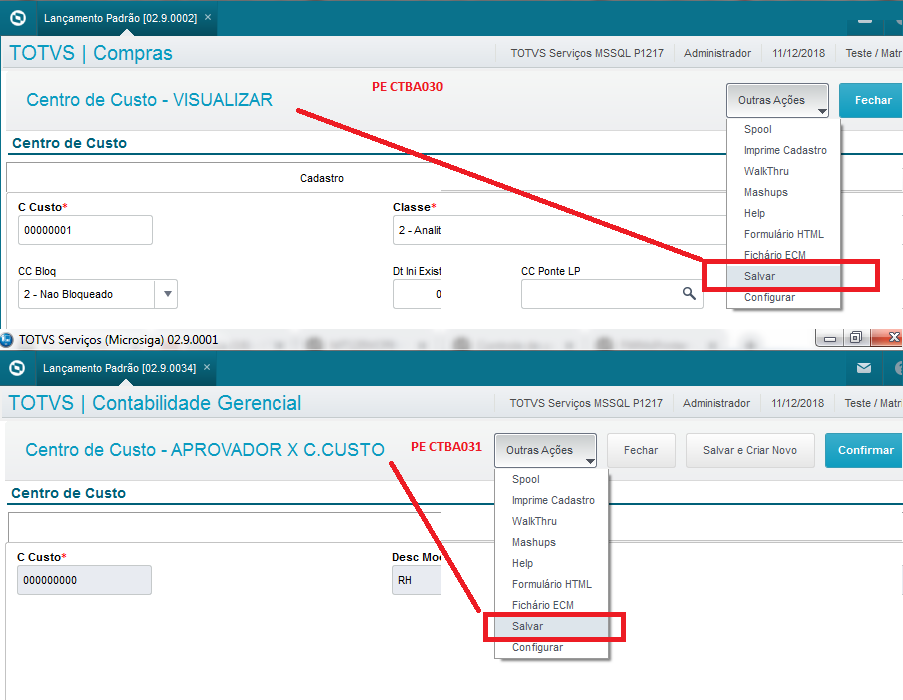Click Teste / Matriz in Compras header

pyautogui.click(x=874, y=53)
